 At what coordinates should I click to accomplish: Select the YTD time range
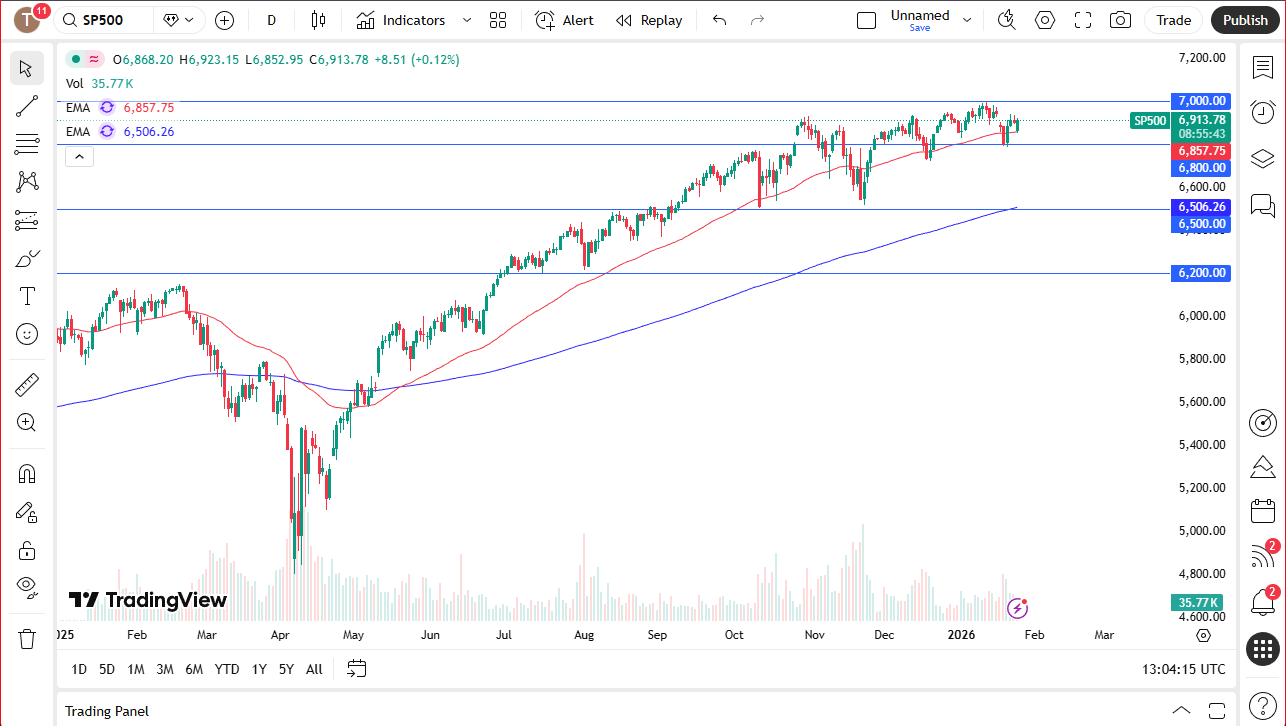click(x=227, y=669)
